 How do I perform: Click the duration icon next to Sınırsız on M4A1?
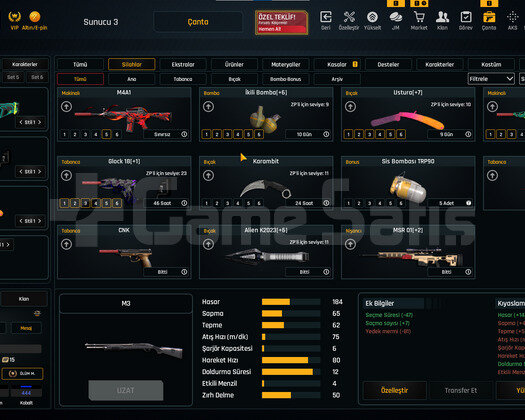pos(184,134)
